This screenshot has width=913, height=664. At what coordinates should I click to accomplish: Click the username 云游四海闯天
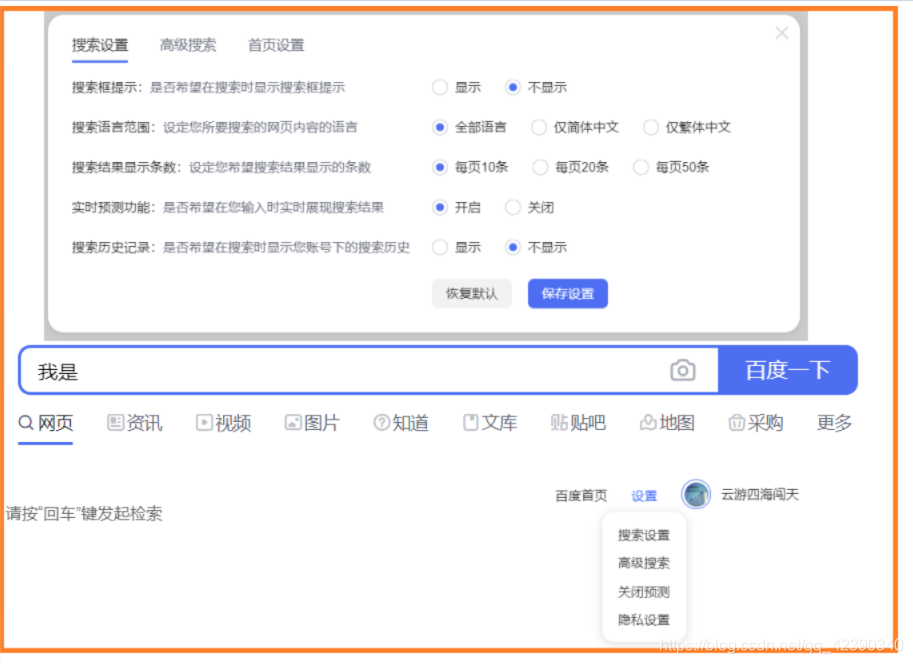tap(760, 495)
